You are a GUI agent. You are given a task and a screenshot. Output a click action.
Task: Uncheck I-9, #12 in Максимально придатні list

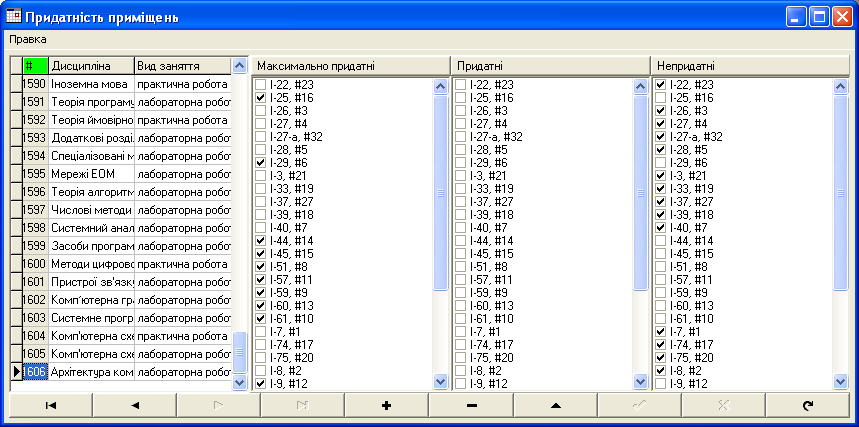(x=261, y=384)
